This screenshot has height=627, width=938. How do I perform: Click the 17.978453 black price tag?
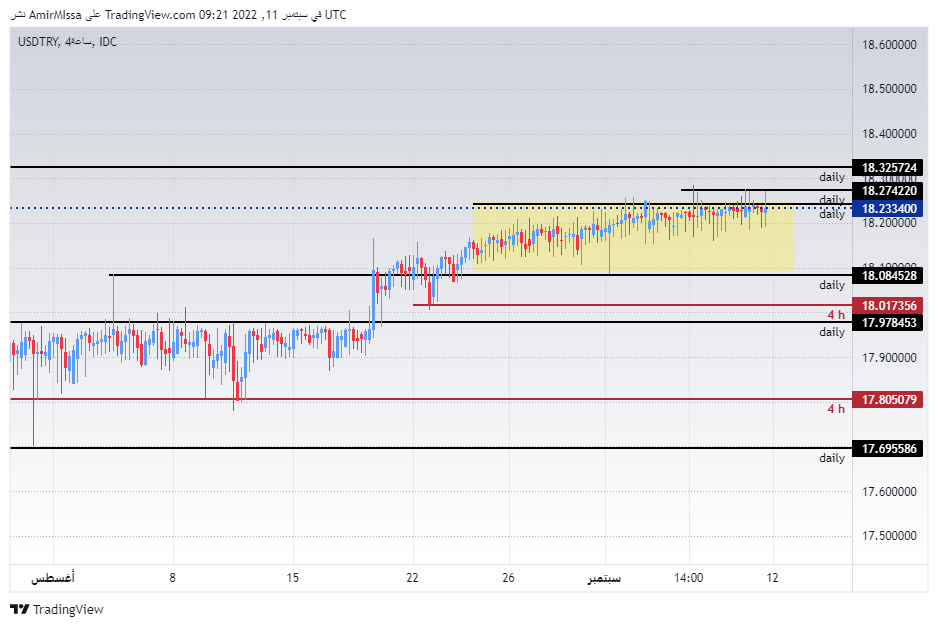click(x=888, y=323)
